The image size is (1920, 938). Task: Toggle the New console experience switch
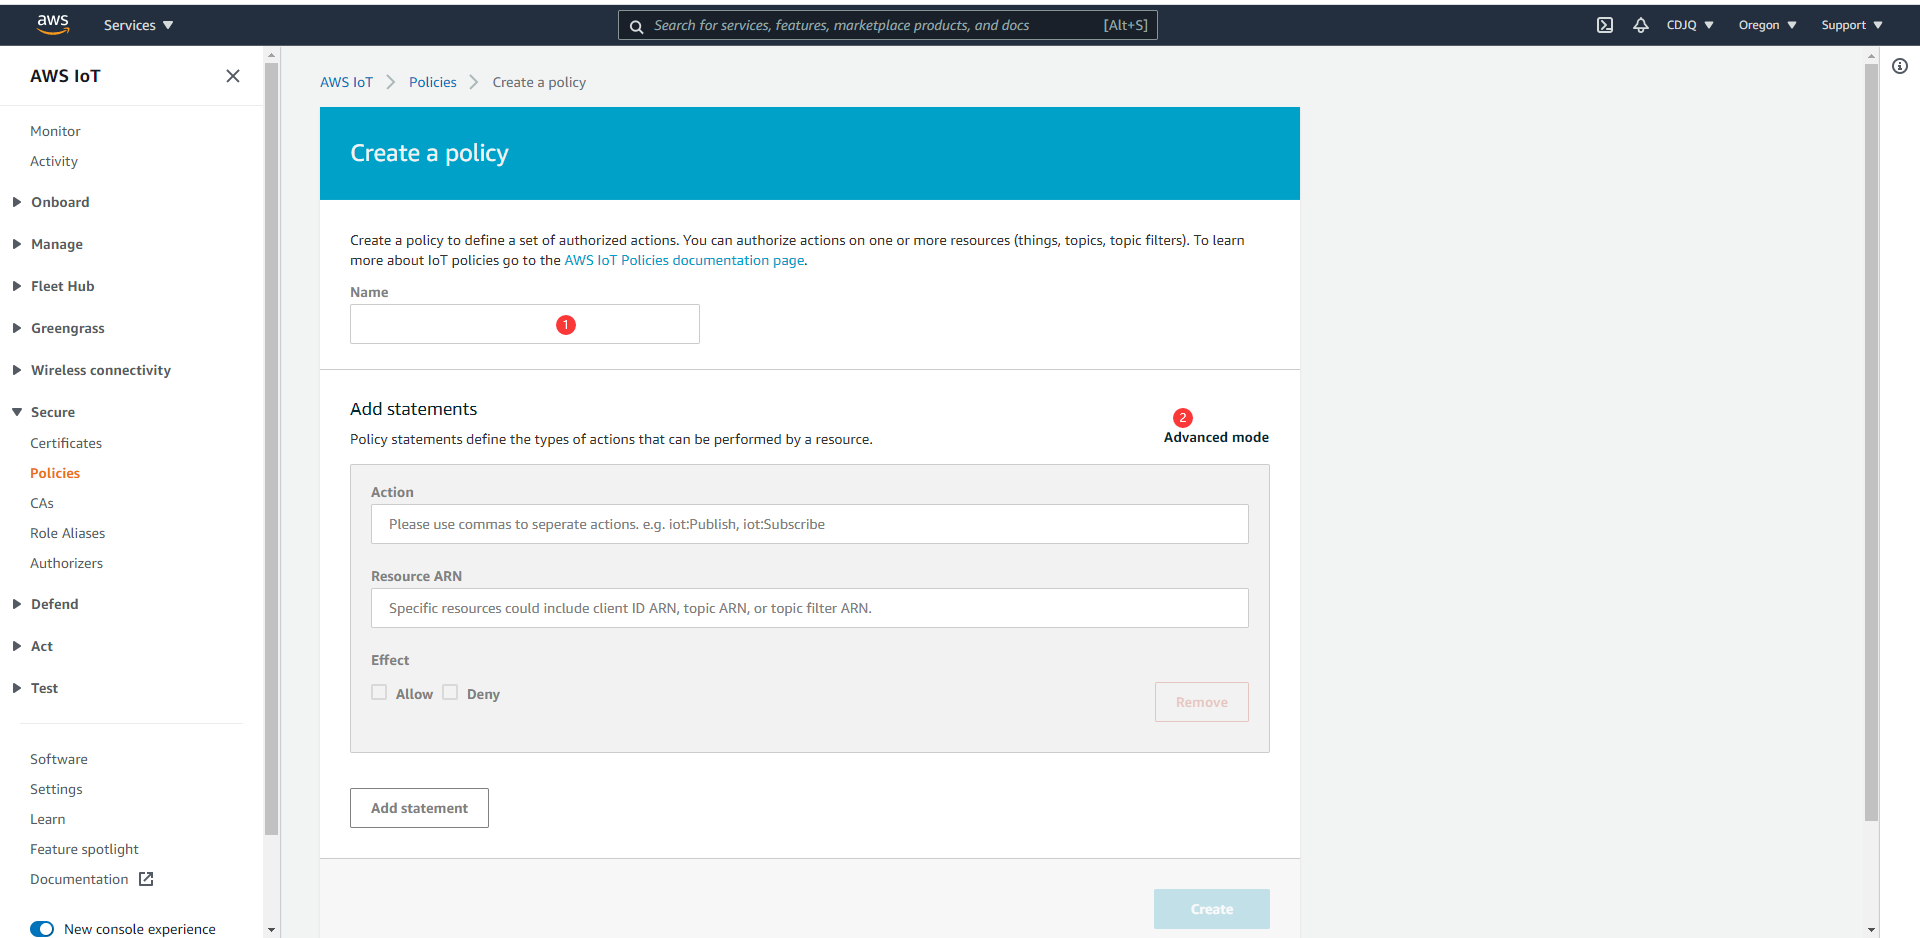[x=42, y=929]
